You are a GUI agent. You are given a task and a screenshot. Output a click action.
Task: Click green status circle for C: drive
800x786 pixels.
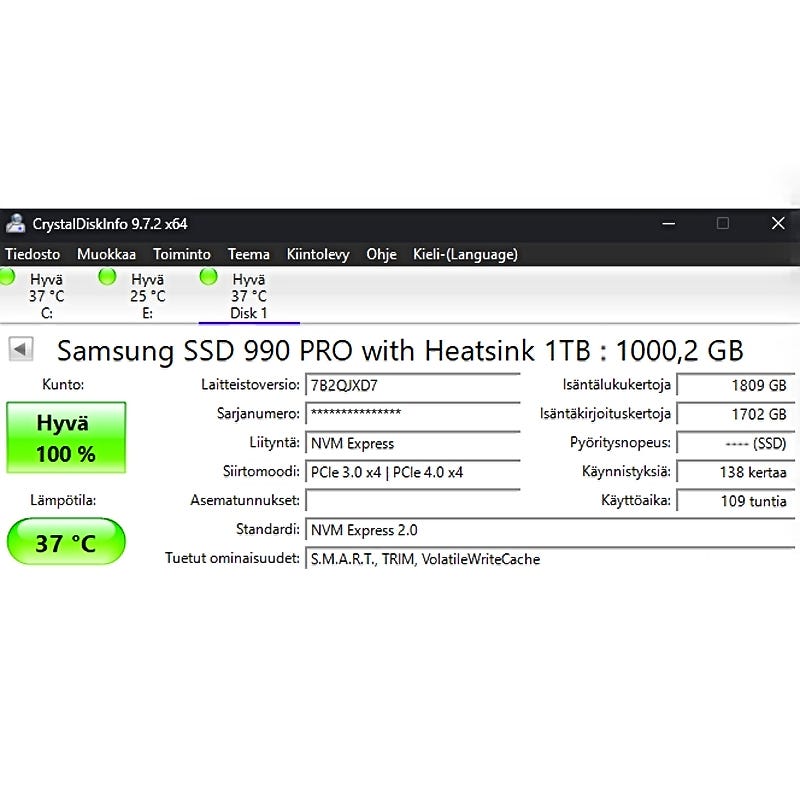pyautogui.click(x=6, y=276)
